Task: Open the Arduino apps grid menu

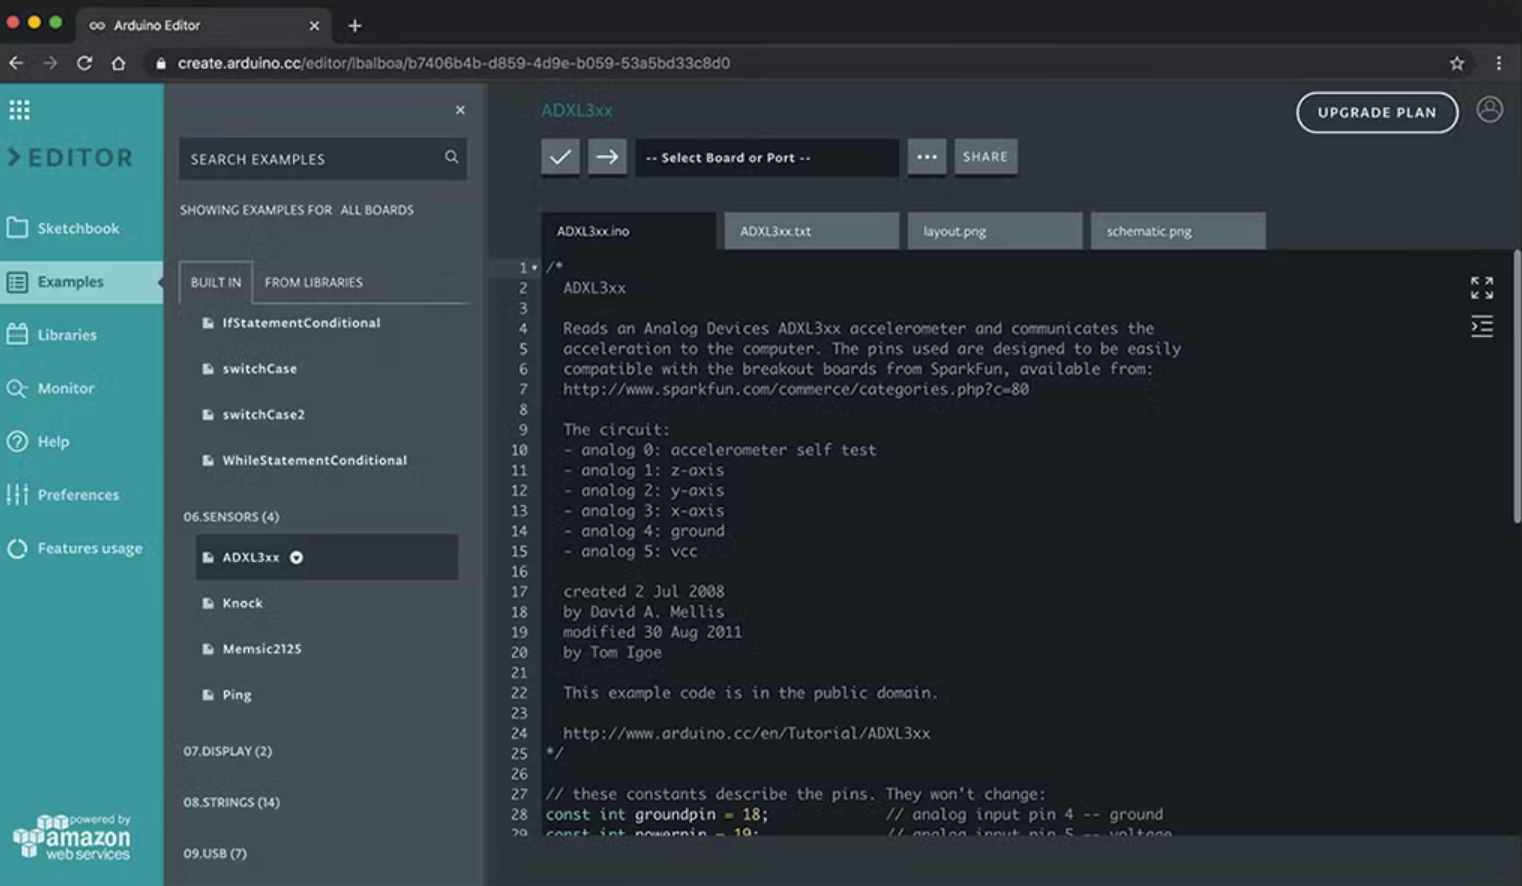Action: (x=19, y=110)
